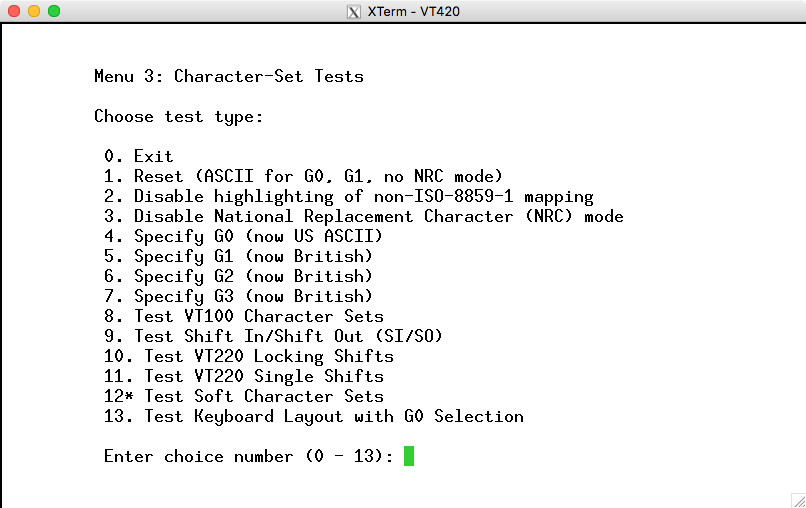Click the X11 icon in the title bar
Viewport: 806px width, 508px height.
coord(353,12)
